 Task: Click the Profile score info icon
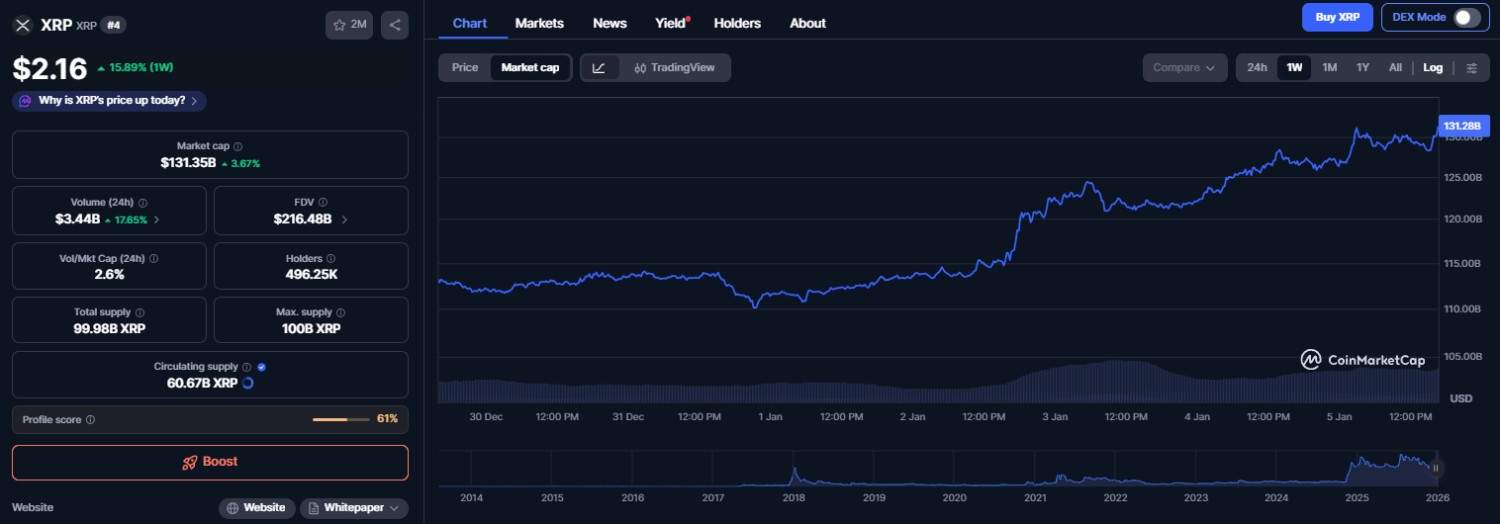pos(91,420)
